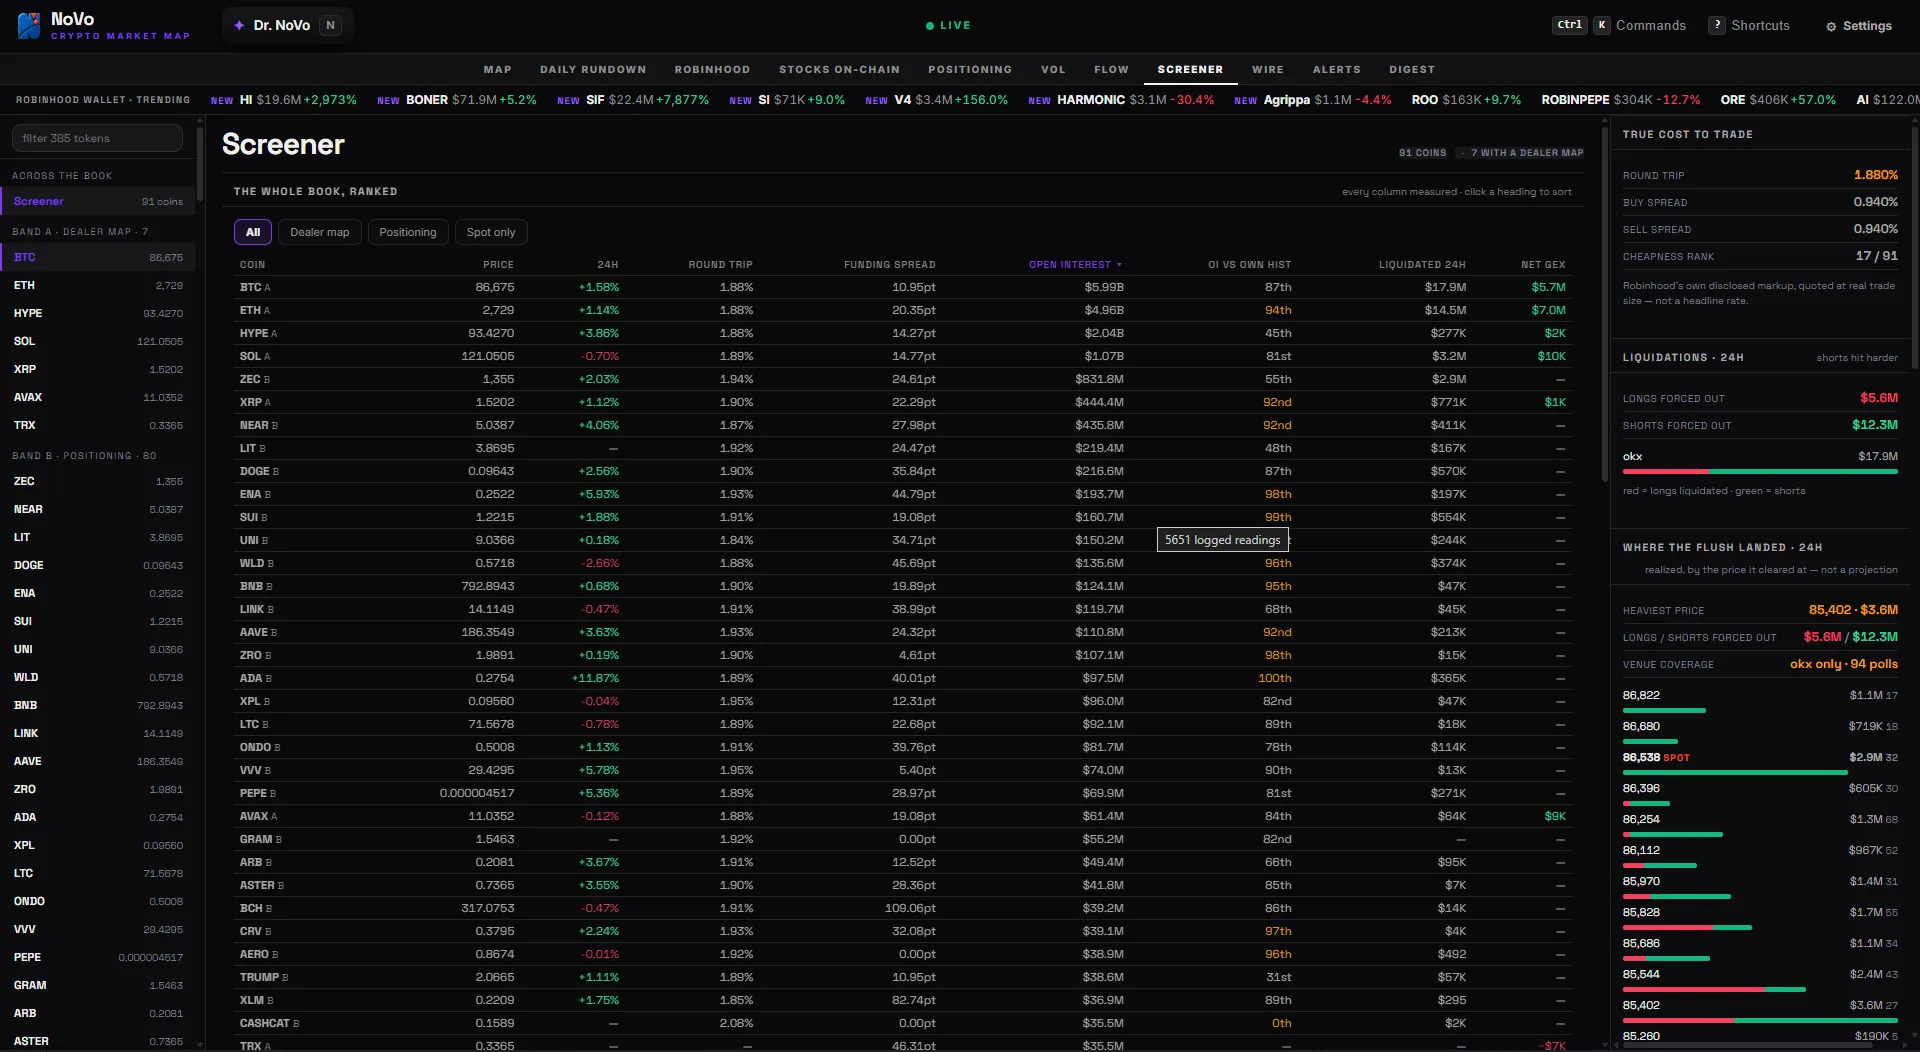
Task: Open the POSITIONING tab
Action: pos(970,69)
